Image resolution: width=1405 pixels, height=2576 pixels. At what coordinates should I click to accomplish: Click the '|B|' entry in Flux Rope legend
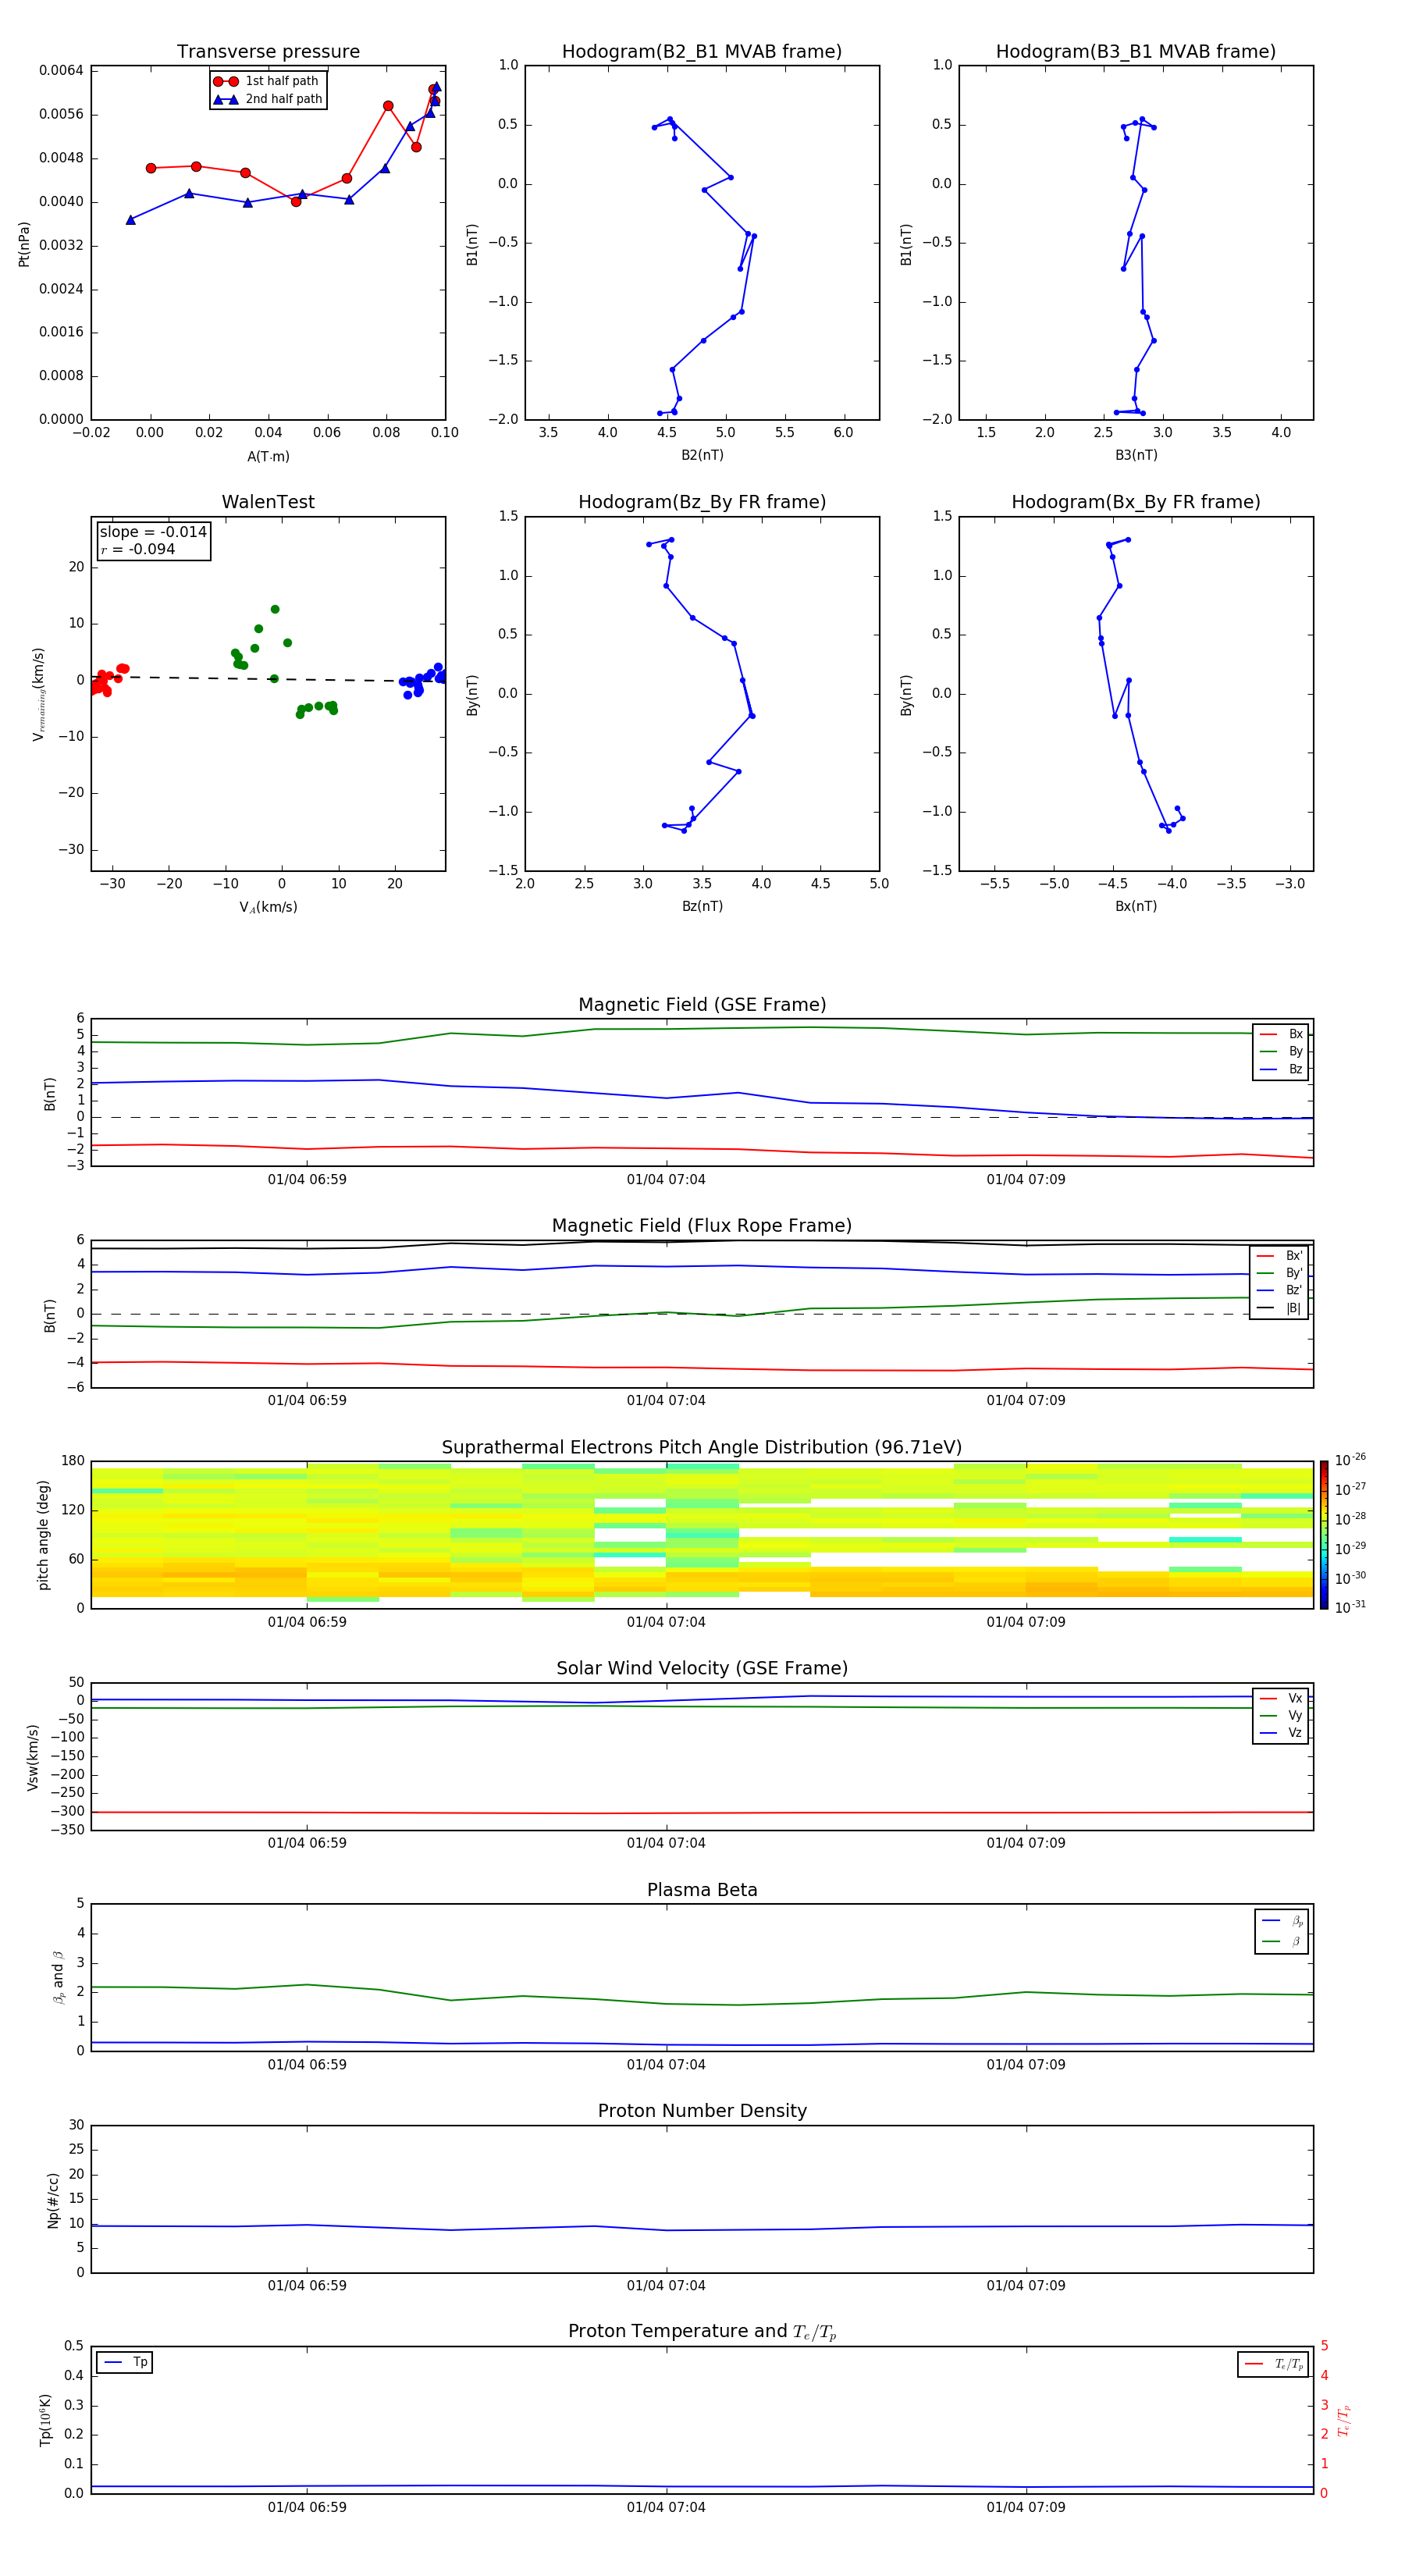(1279, 1308)
